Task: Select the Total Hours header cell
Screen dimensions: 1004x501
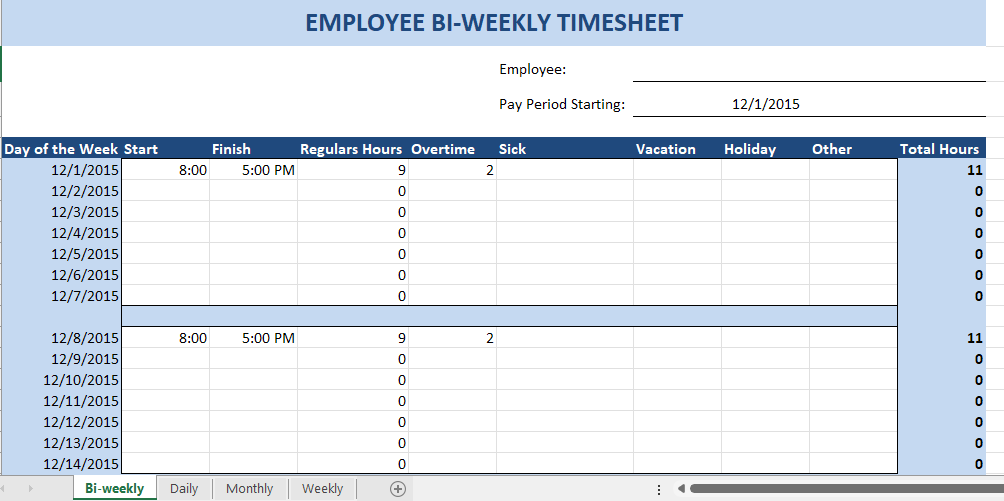Action: point(941,149)
